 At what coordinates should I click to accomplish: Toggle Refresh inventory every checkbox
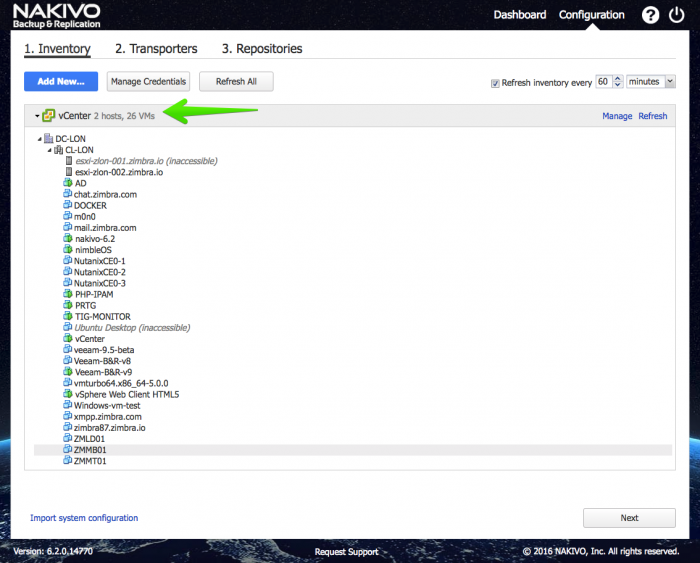pyautogui.click(x=495, y=83)
